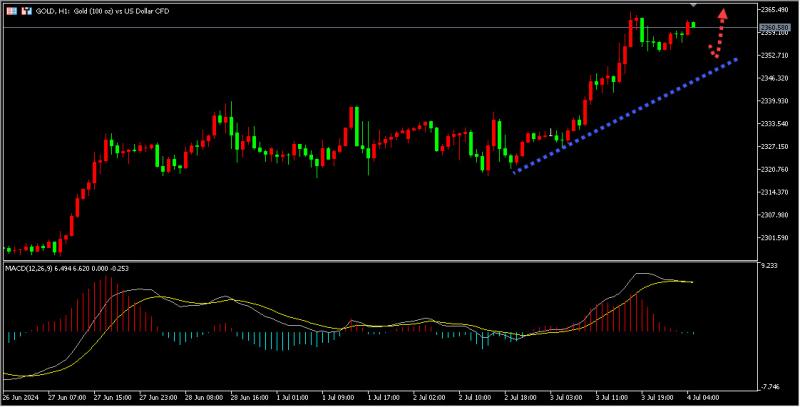
Task: Click the 9.233 MACD scale value
Action: [769, 266]
